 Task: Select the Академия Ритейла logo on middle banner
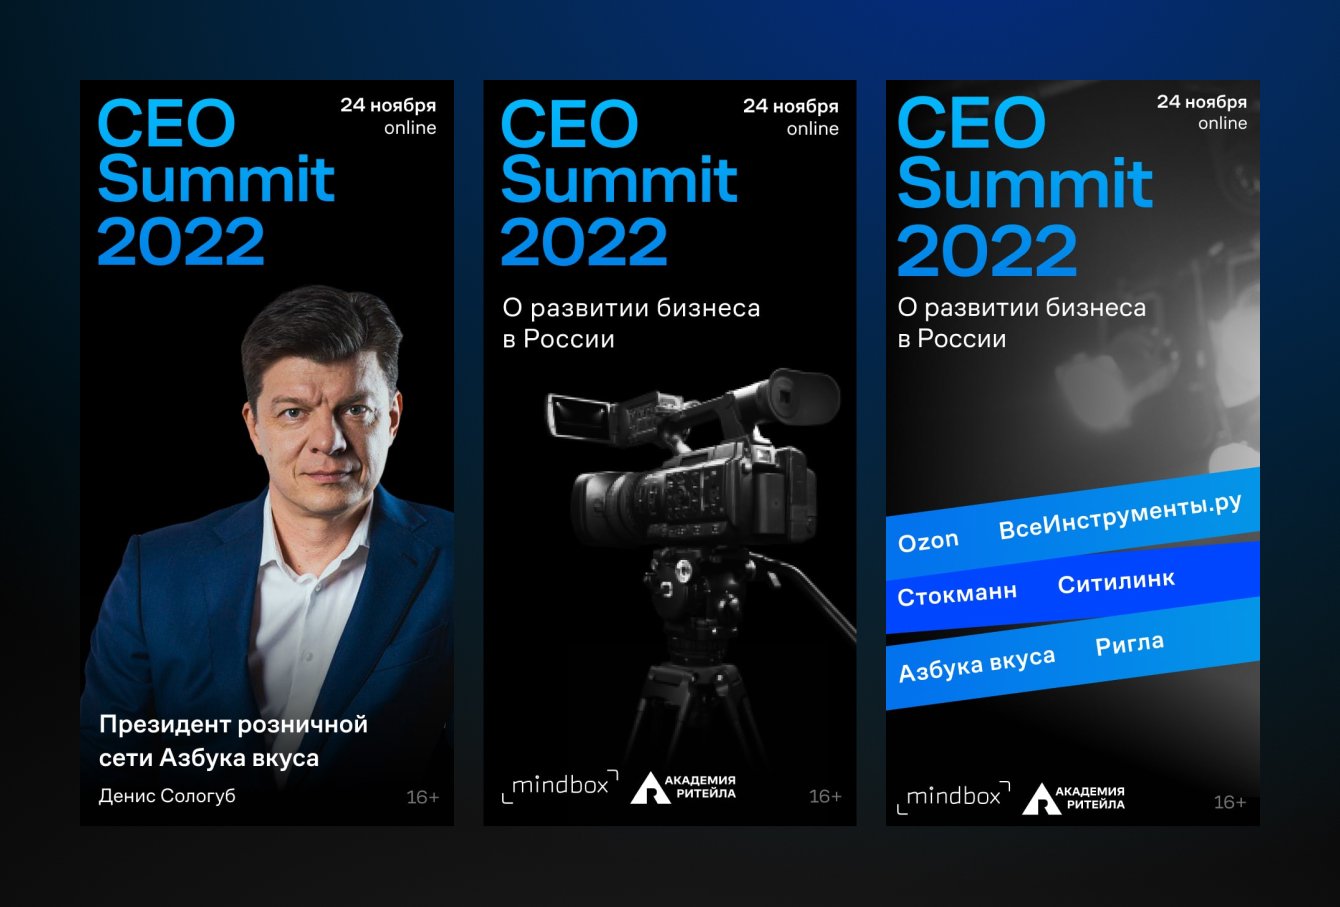(683, 787)
